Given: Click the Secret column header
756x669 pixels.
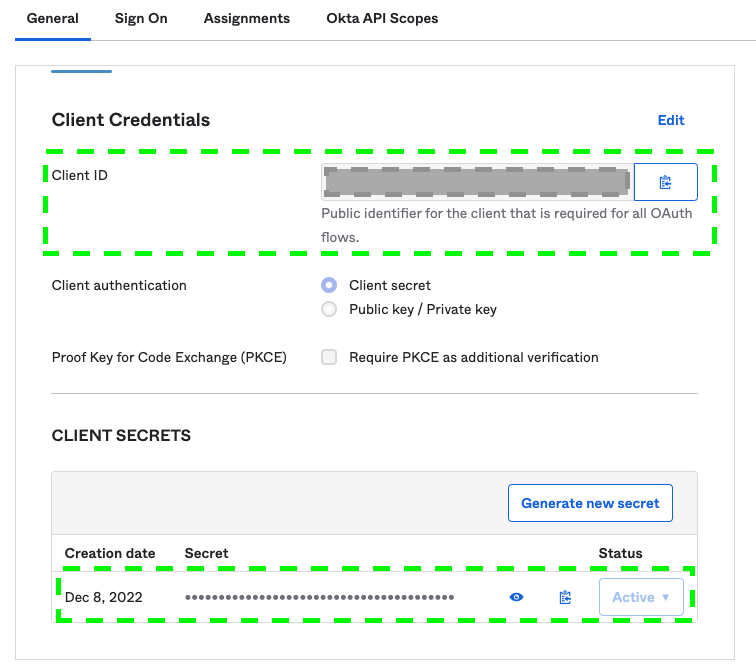Looking at the screenshot, I should point(207,553).
